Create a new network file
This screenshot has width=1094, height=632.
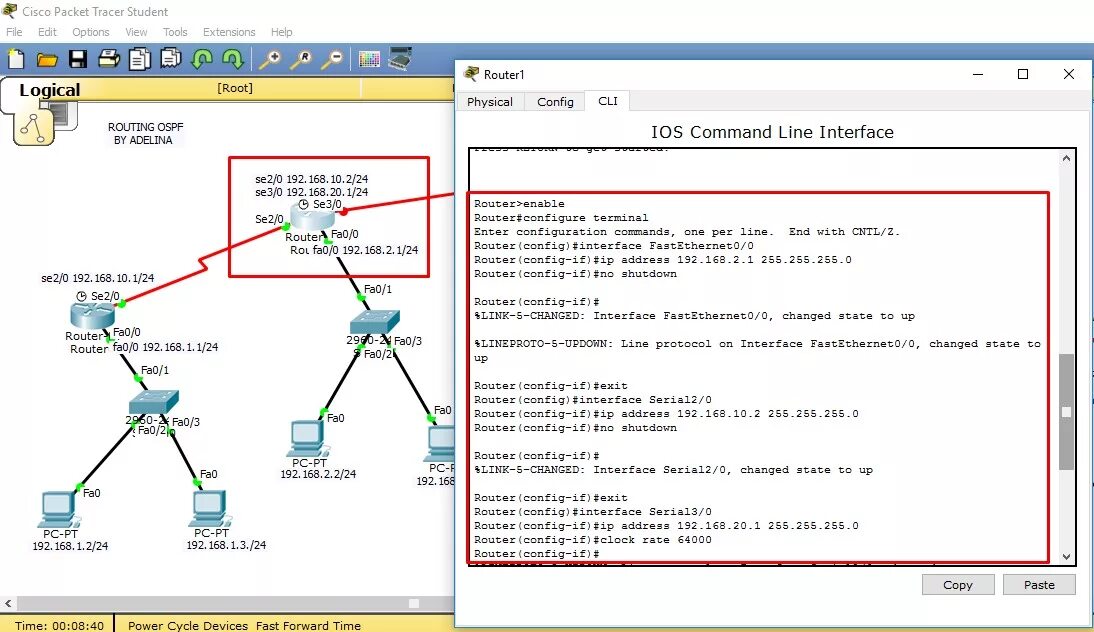pyautogui.click(x=15, y=59)
